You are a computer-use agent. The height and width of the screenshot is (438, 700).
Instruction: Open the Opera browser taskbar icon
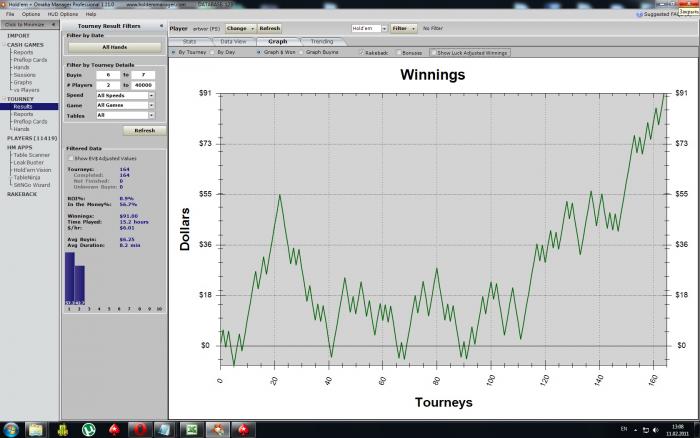(140, 430)
